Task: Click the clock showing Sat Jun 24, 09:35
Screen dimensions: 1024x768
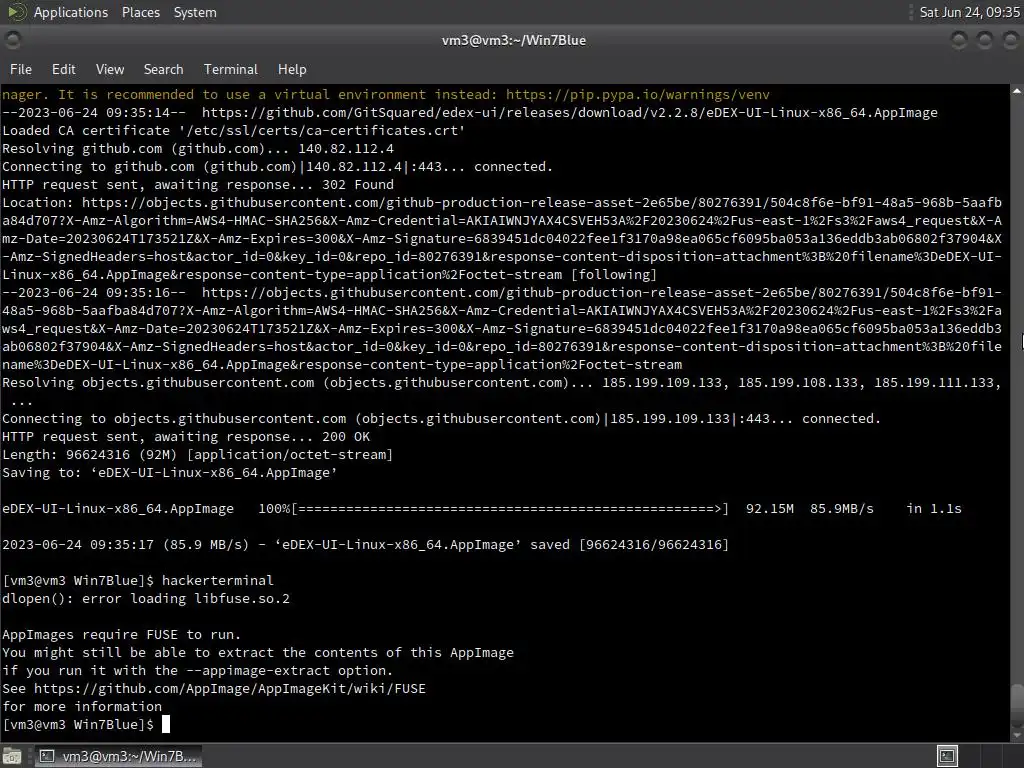Action: (969, 12)
